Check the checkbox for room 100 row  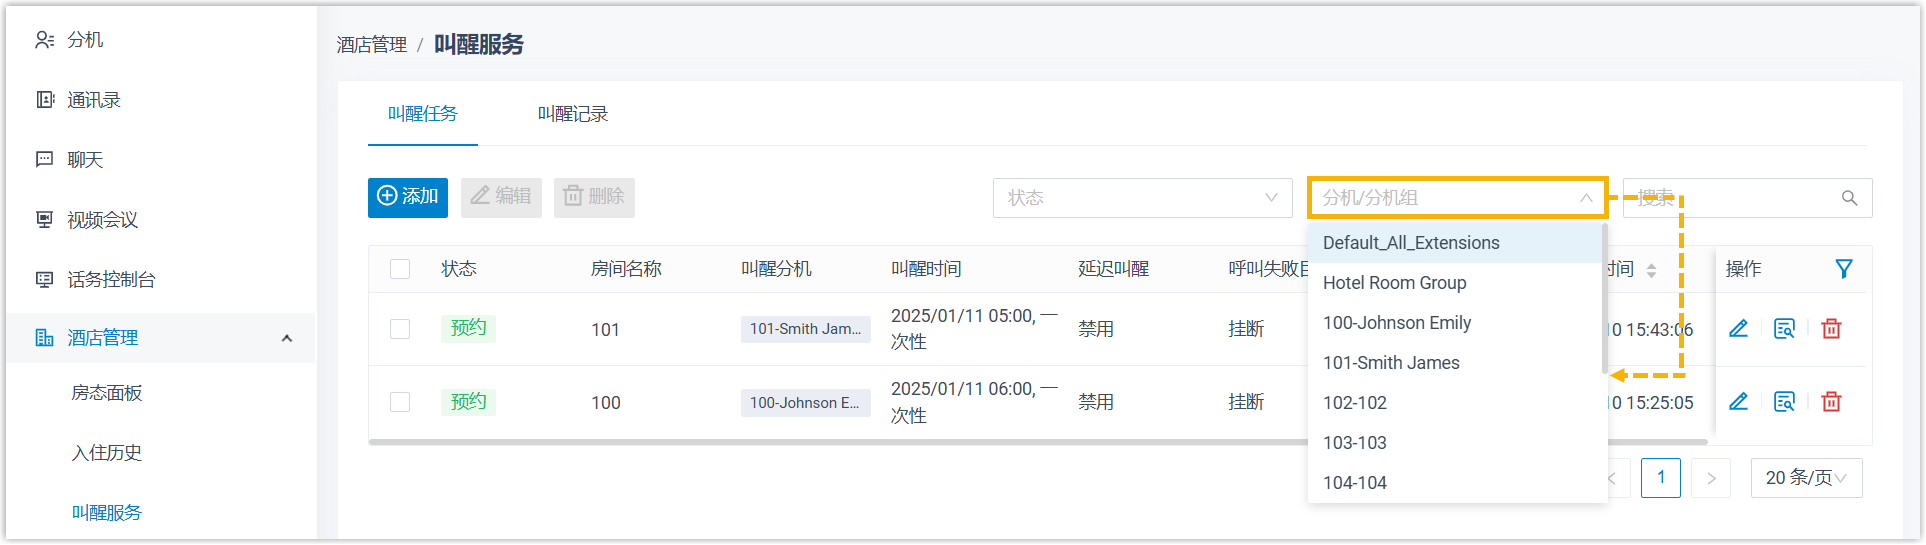coord(400,402)
